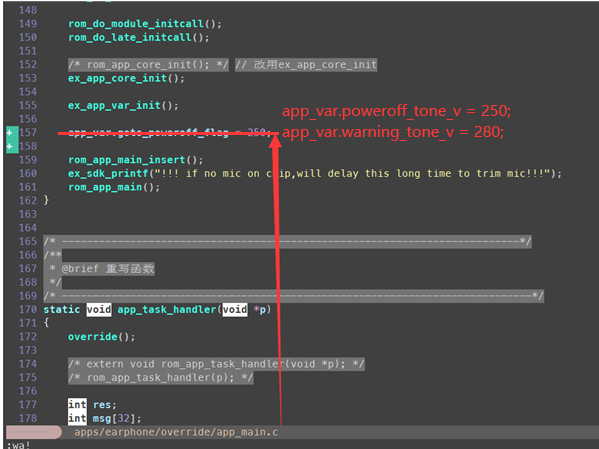Click the '@brief 重写函数' comment
This screenshot has height=449, width=599.
[x=108, y=269]
